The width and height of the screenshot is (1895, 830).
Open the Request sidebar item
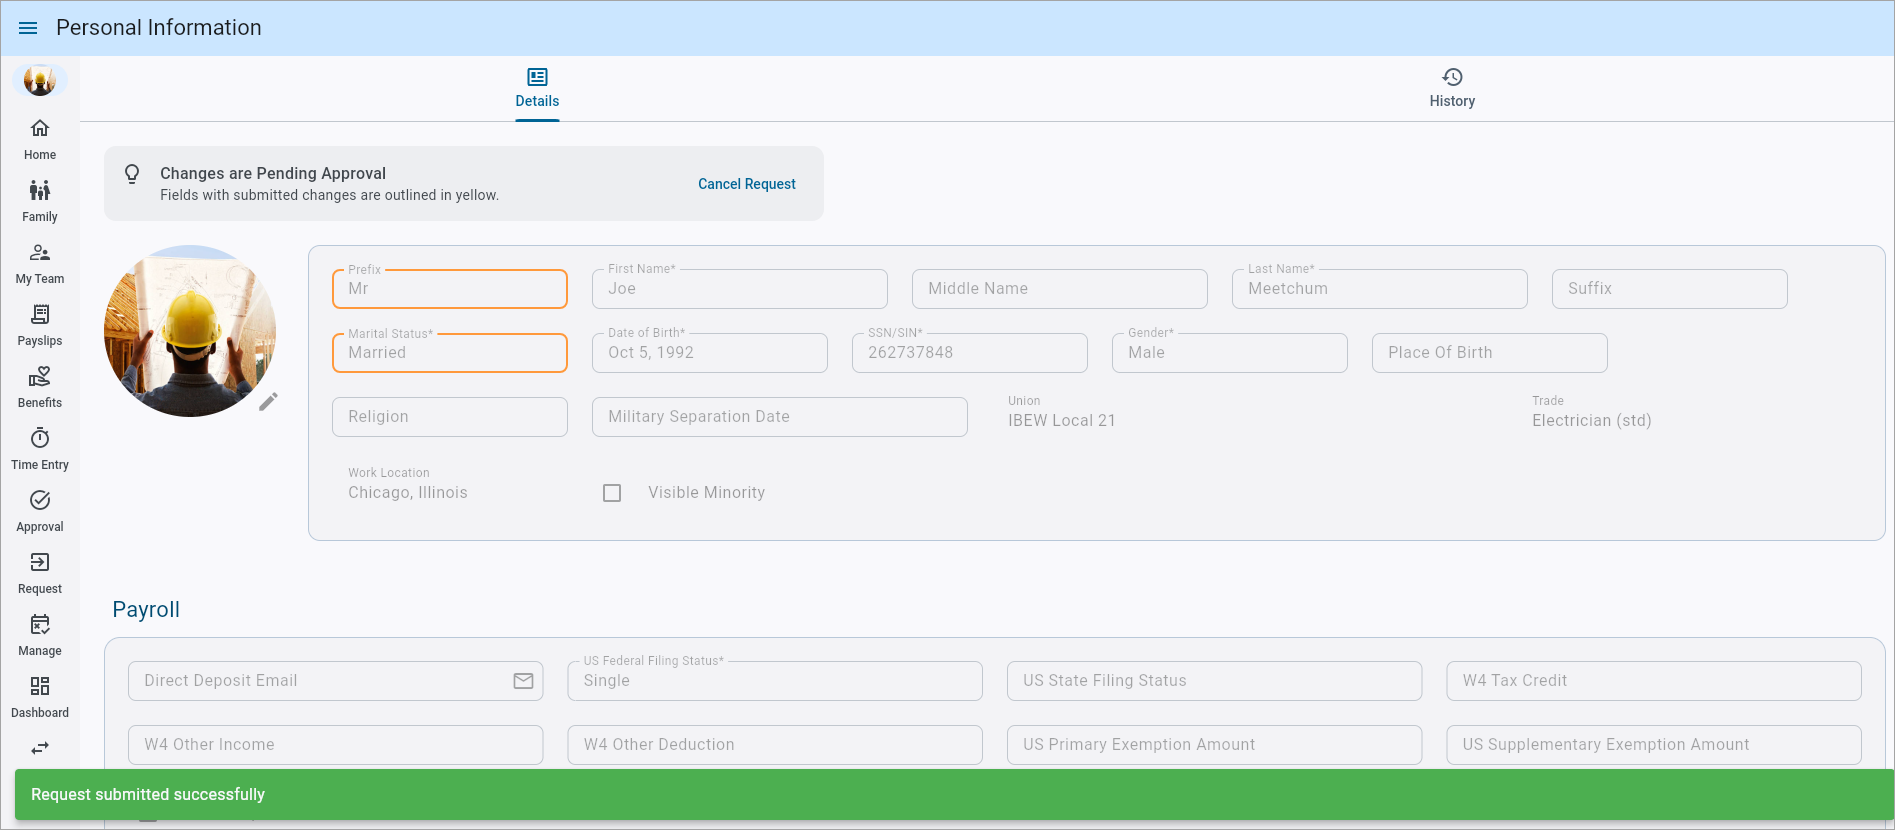pyautogui.click(x=40, y=573)
